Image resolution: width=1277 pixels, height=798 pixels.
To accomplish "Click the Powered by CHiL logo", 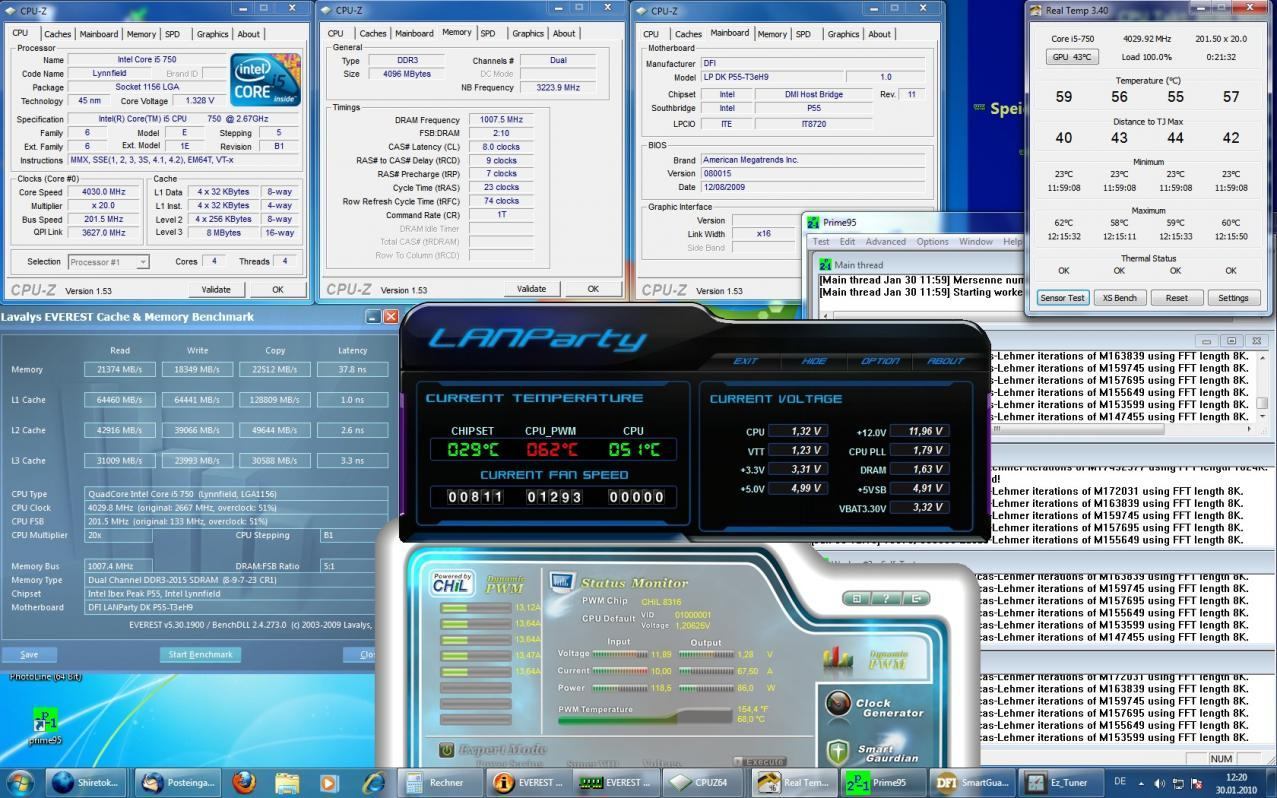I will coord(452,583).
